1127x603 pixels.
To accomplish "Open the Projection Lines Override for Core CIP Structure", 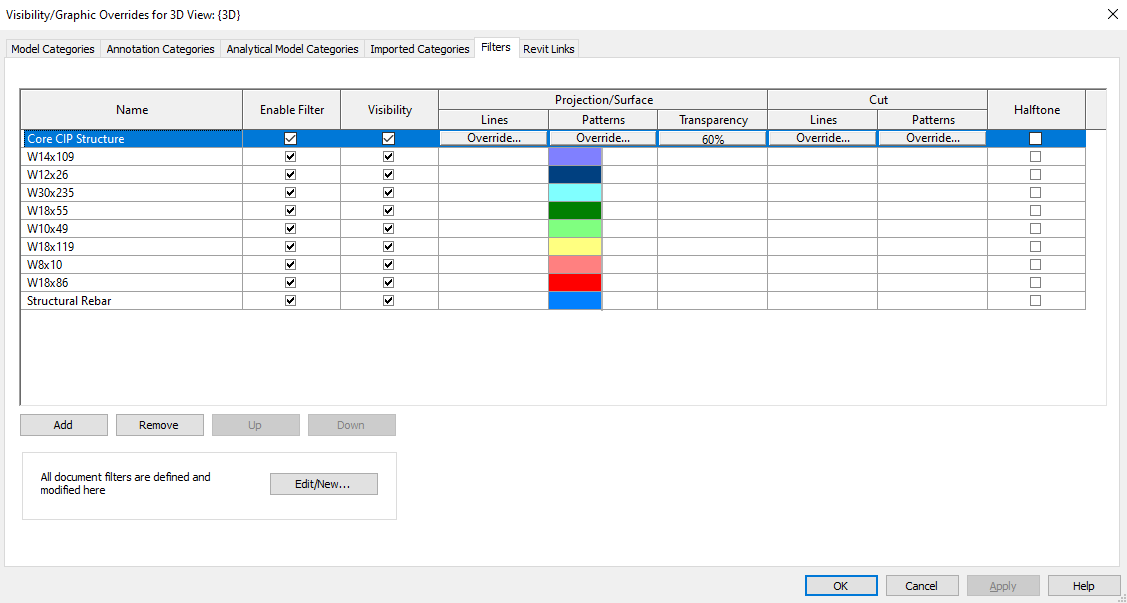I will coord(493,137).
